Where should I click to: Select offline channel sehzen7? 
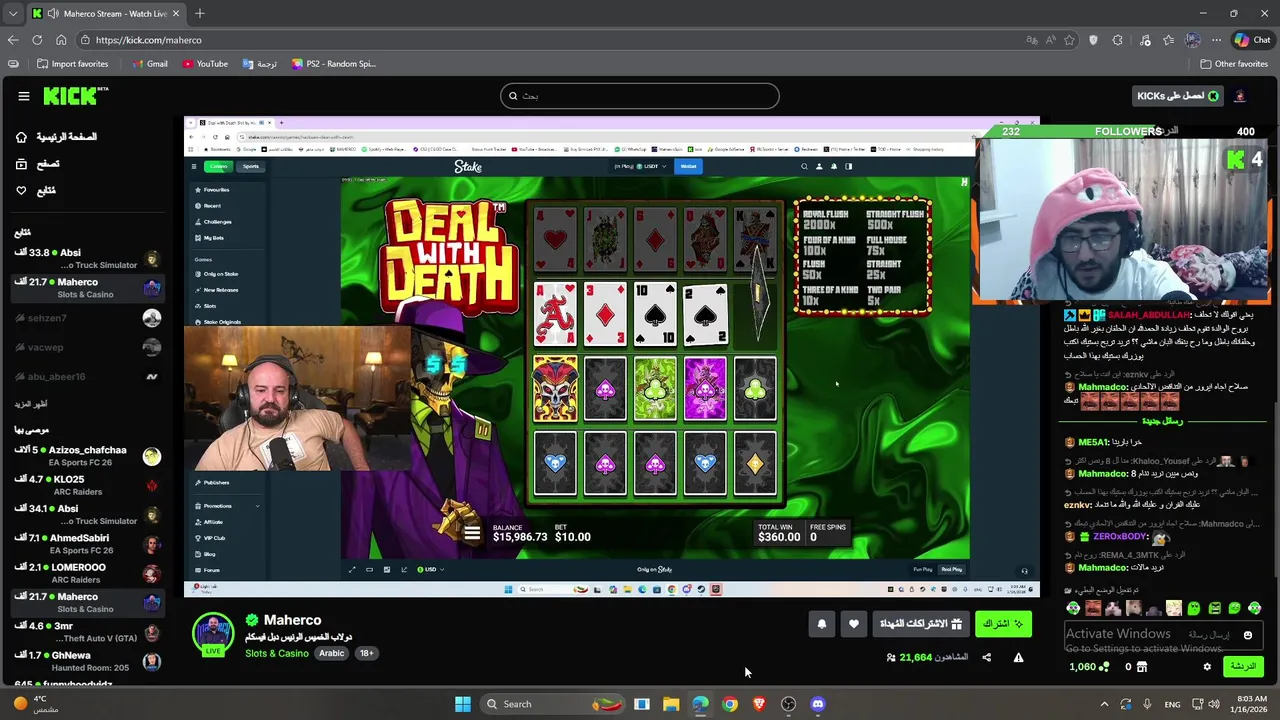[87, 318]
